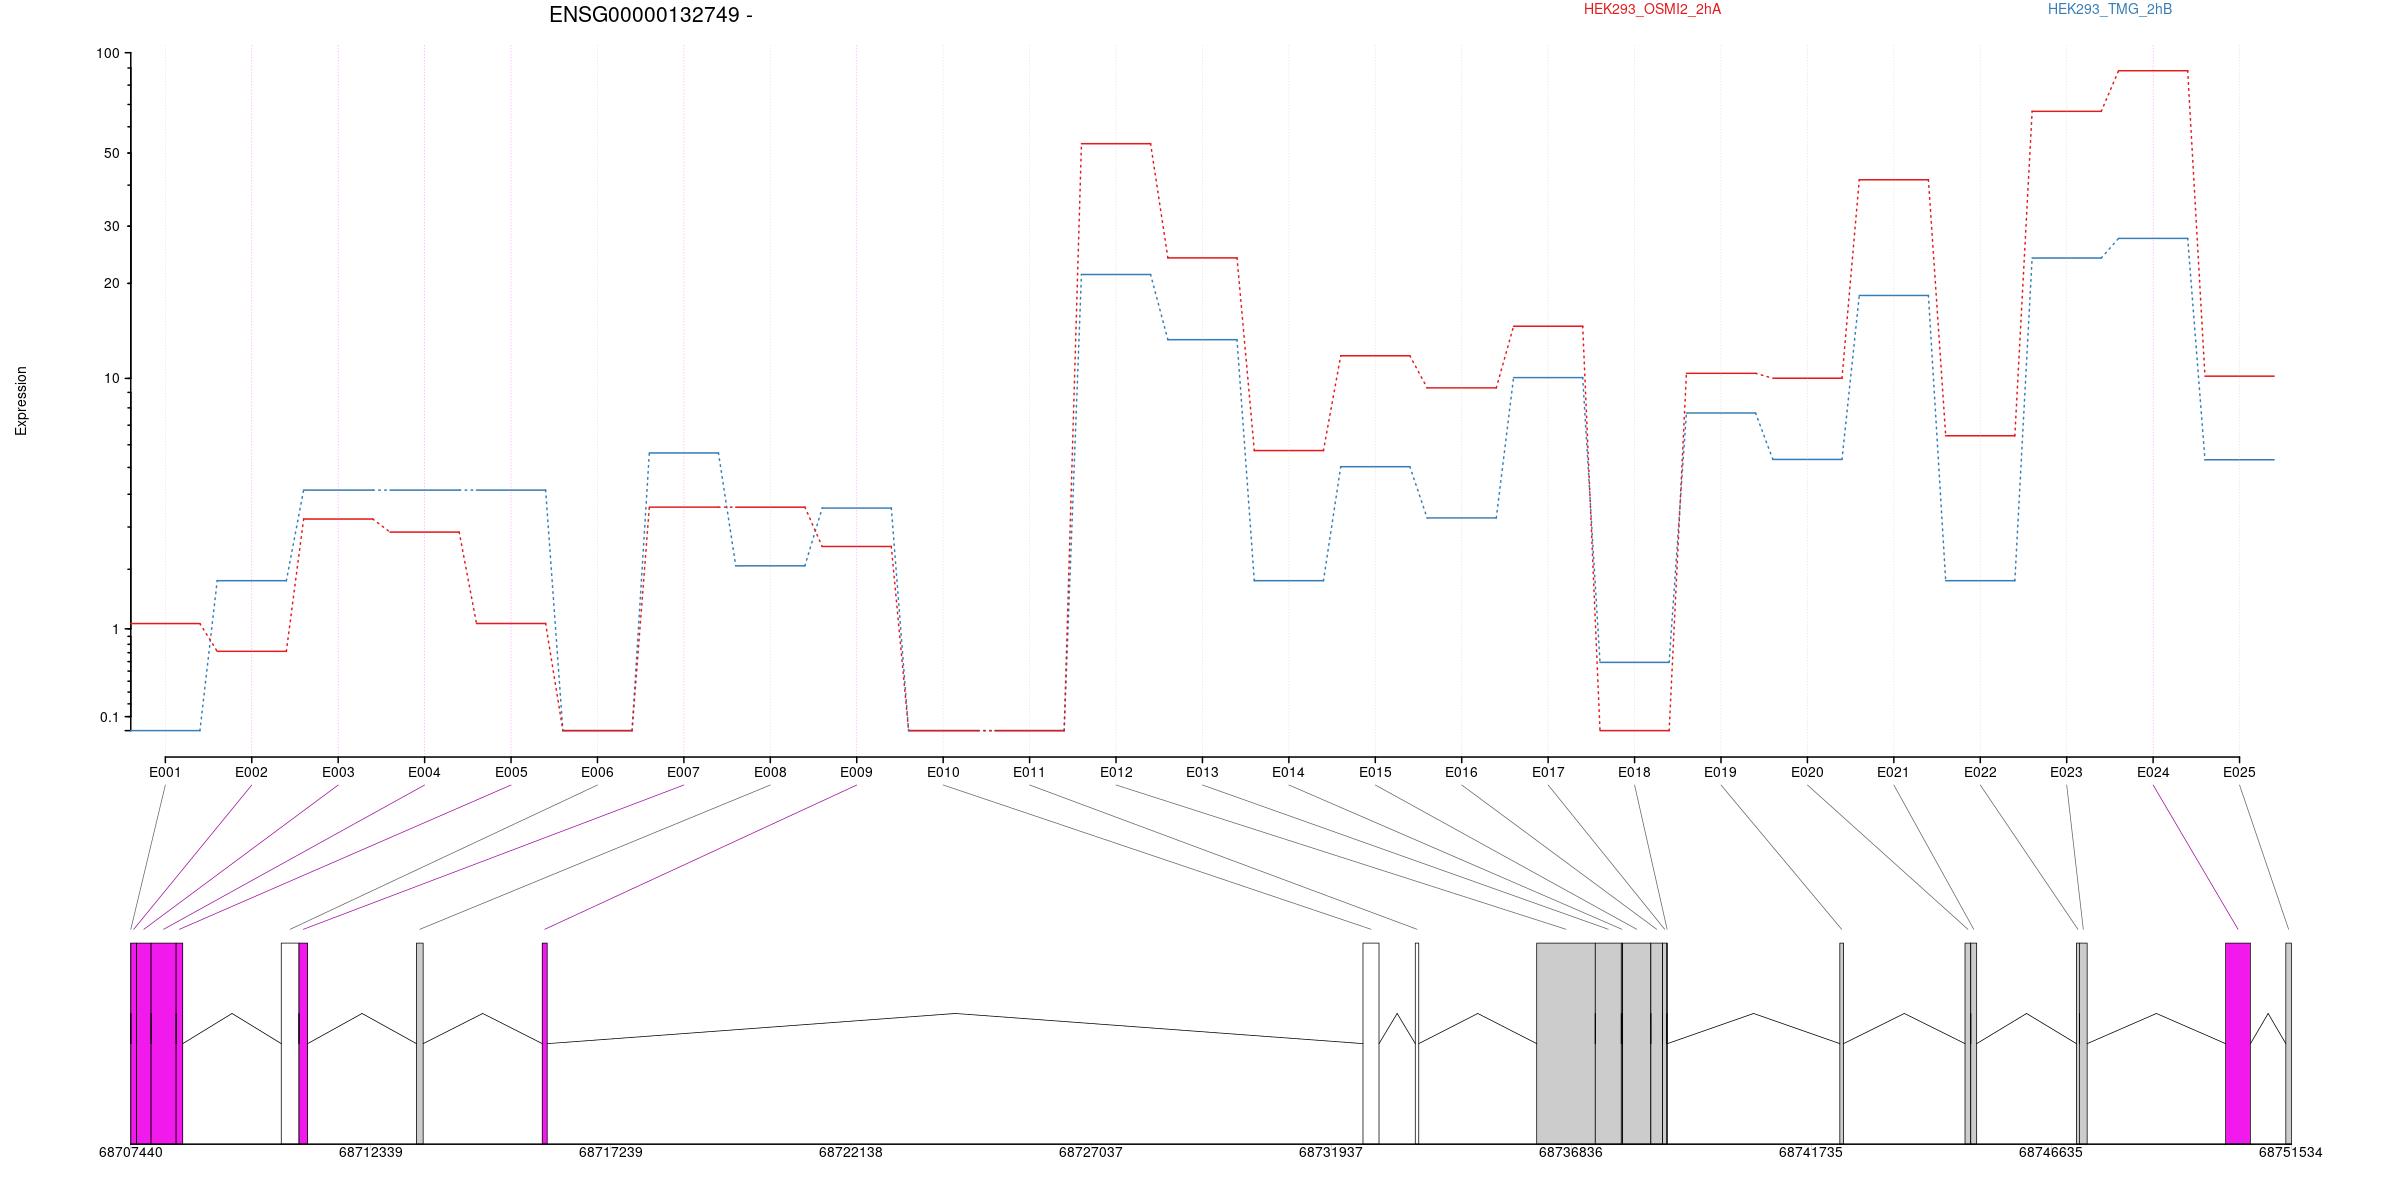Screen dimensions: 2400x1200
Task: Click exon label E004
Action: 424,772
